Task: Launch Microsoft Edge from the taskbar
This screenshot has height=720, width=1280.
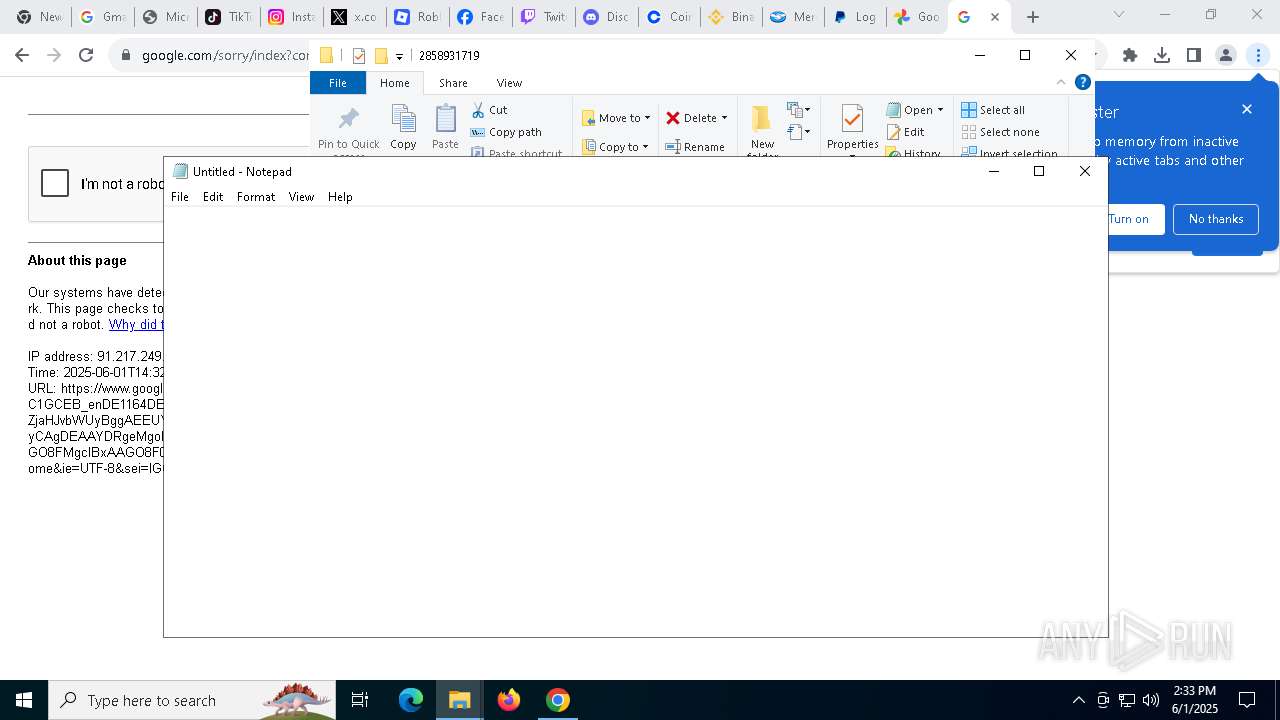Action: pos(411,700)
